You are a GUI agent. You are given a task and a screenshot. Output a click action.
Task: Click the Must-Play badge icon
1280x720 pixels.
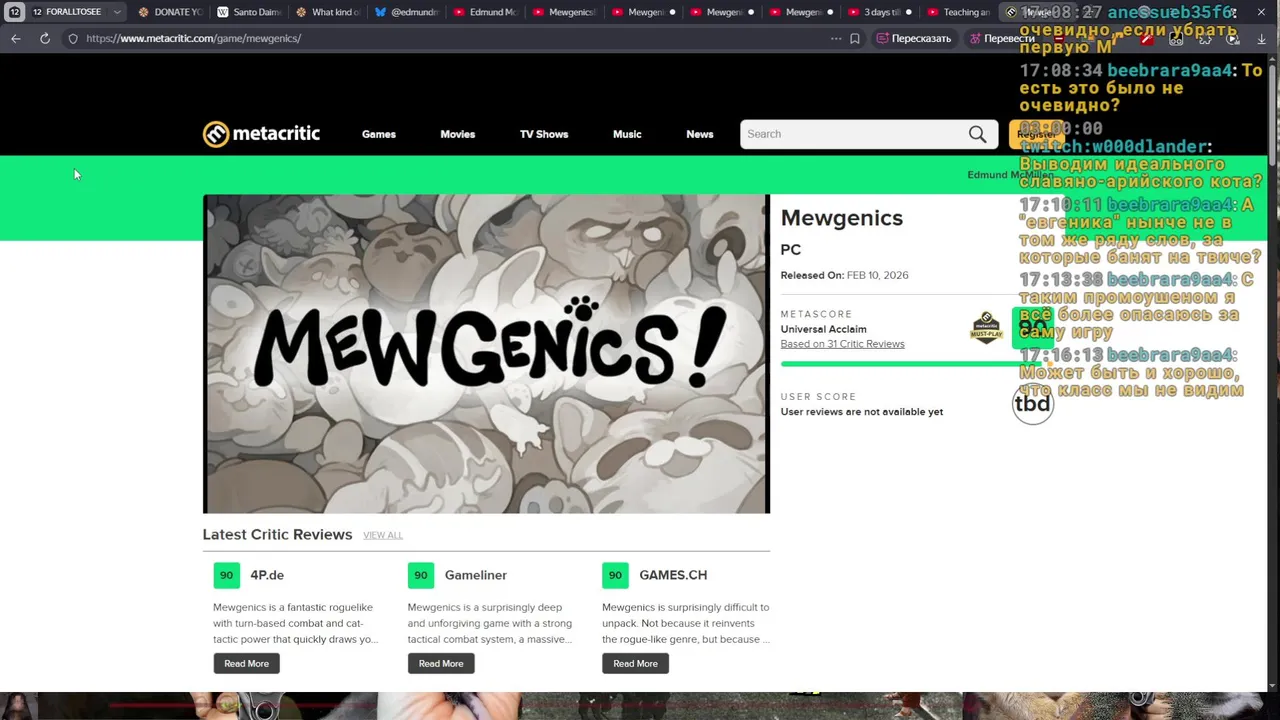(986, 327)
